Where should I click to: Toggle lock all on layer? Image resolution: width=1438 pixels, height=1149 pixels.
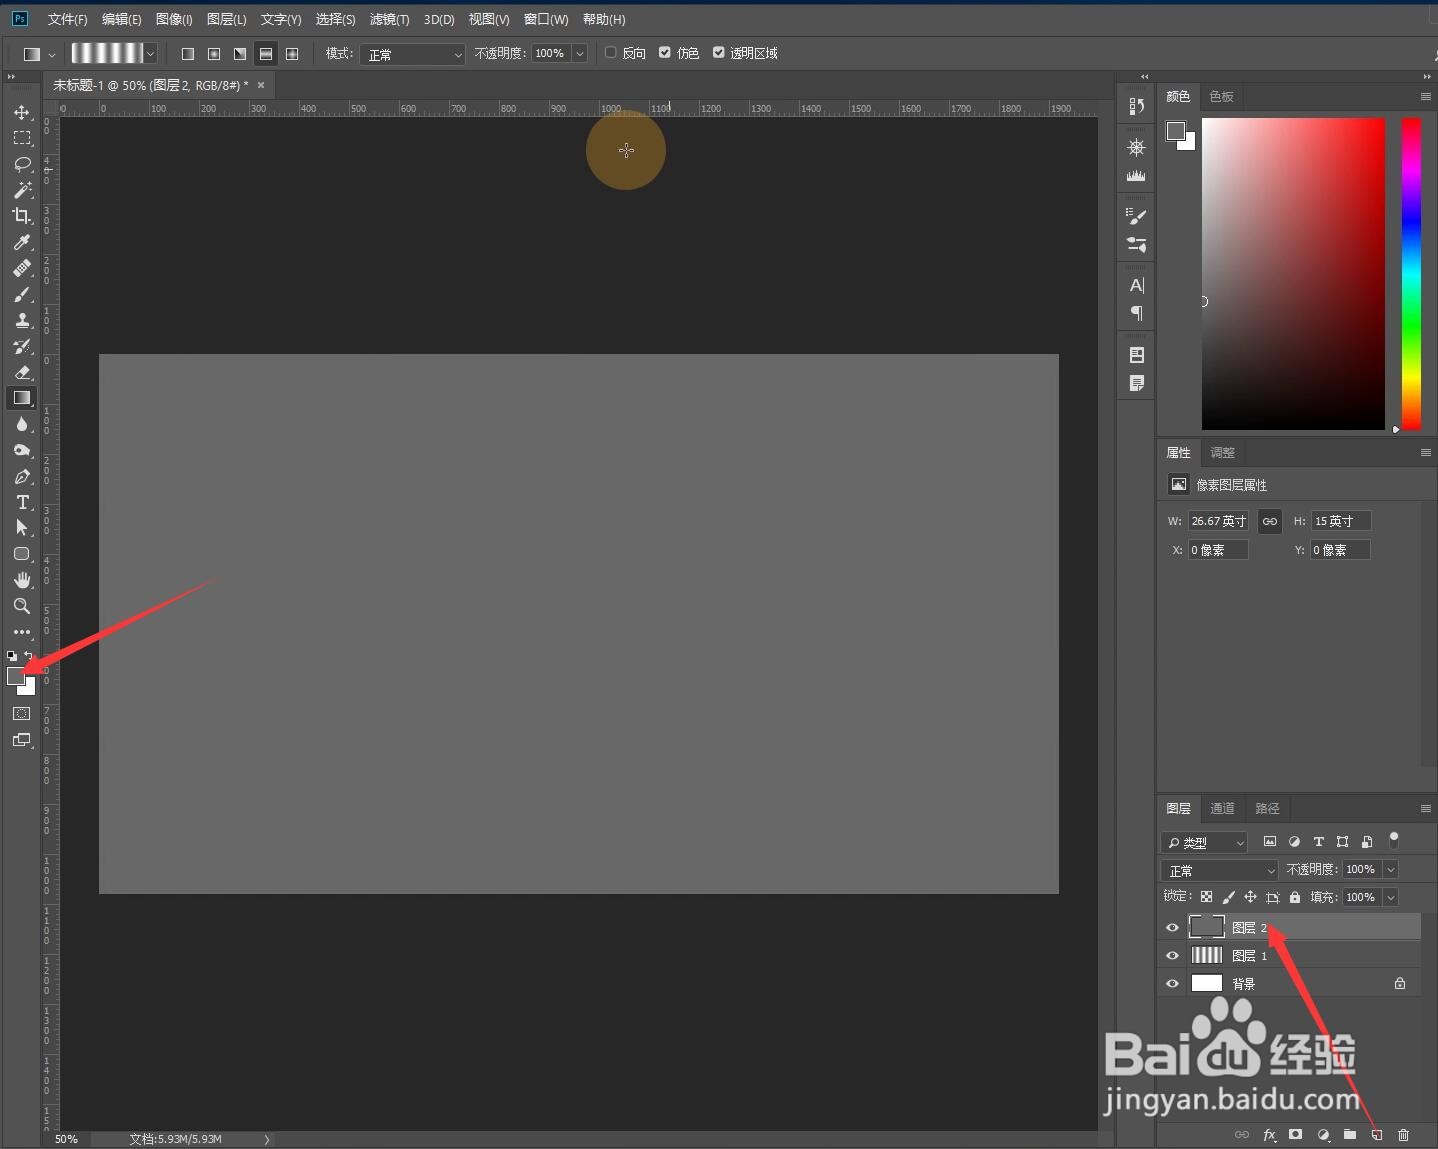click(1295, 897)
